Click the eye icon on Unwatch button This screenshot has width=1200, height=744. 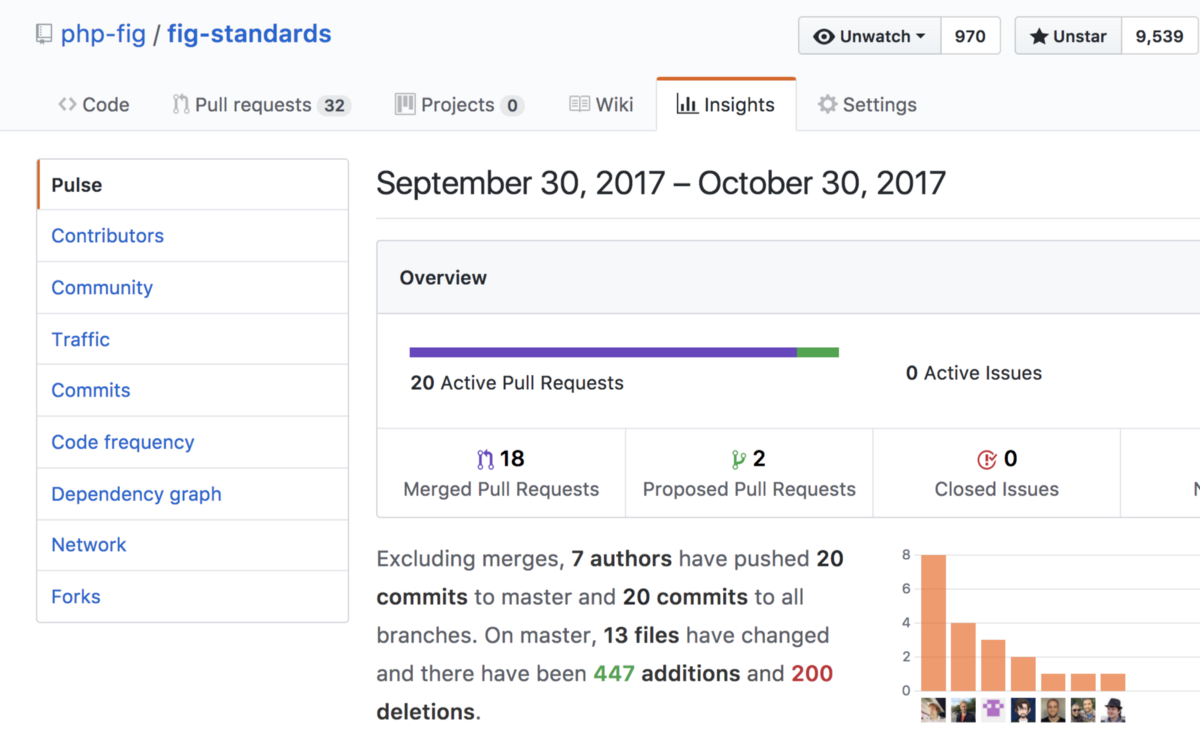[826, 35]
